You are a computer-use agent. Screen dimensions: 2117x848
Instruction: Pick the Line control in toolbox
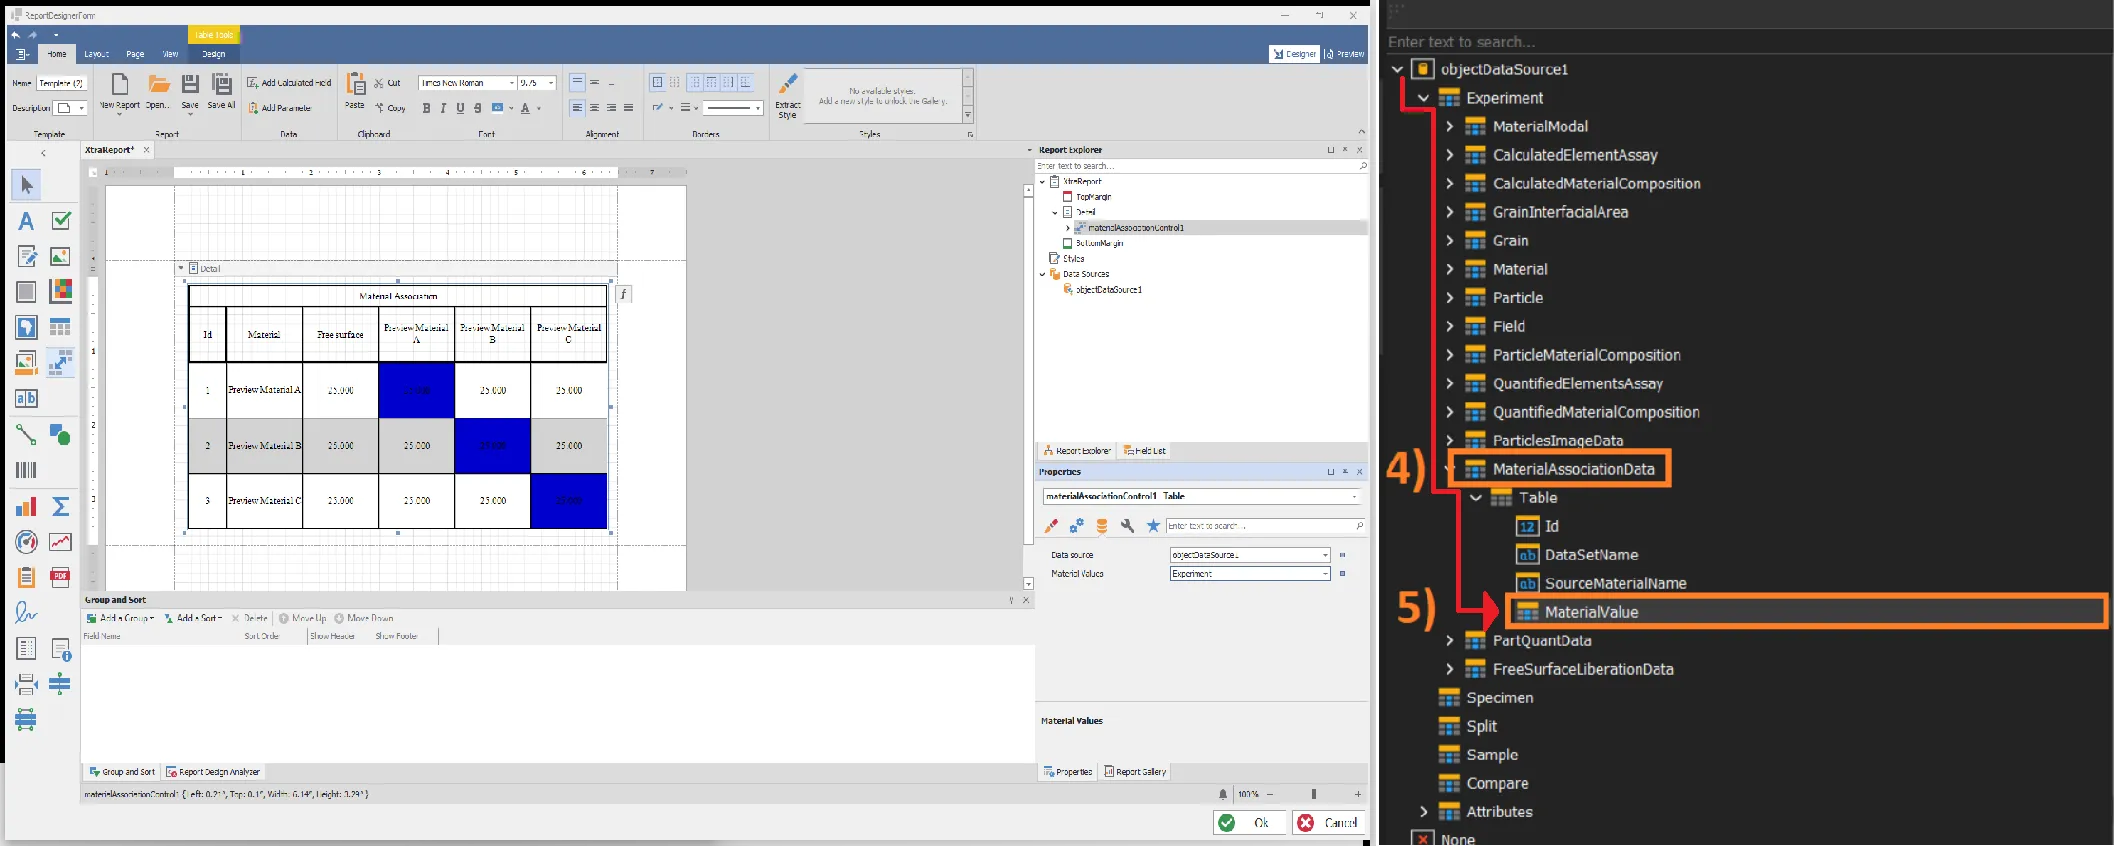click(x=26, y=435)
